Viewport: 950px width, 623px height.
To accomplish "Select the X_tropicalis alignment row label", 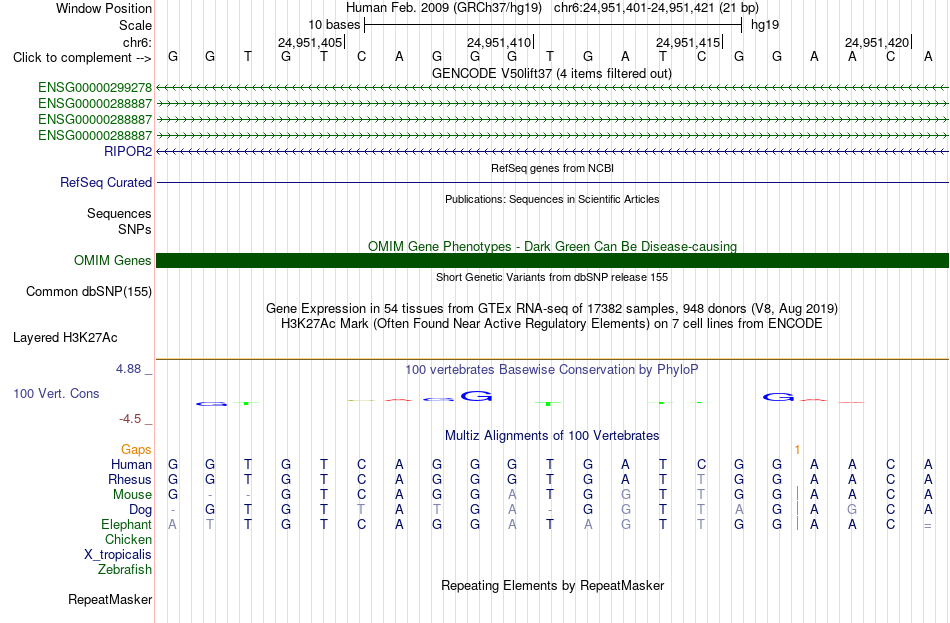I will tap(118, 555).
